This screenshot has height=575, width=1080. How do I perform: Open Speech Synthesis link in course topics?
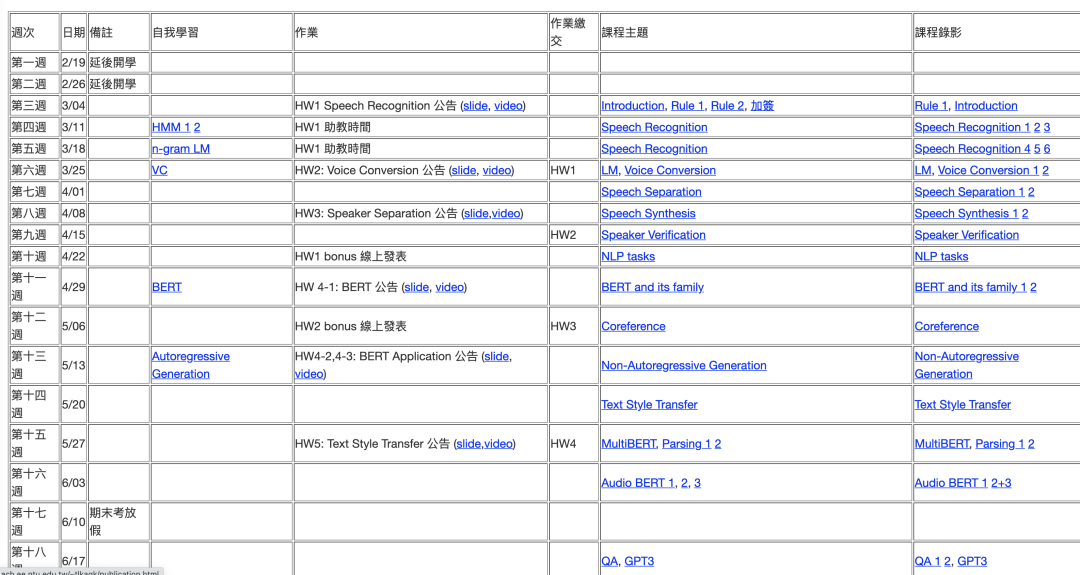coord(648,213)
